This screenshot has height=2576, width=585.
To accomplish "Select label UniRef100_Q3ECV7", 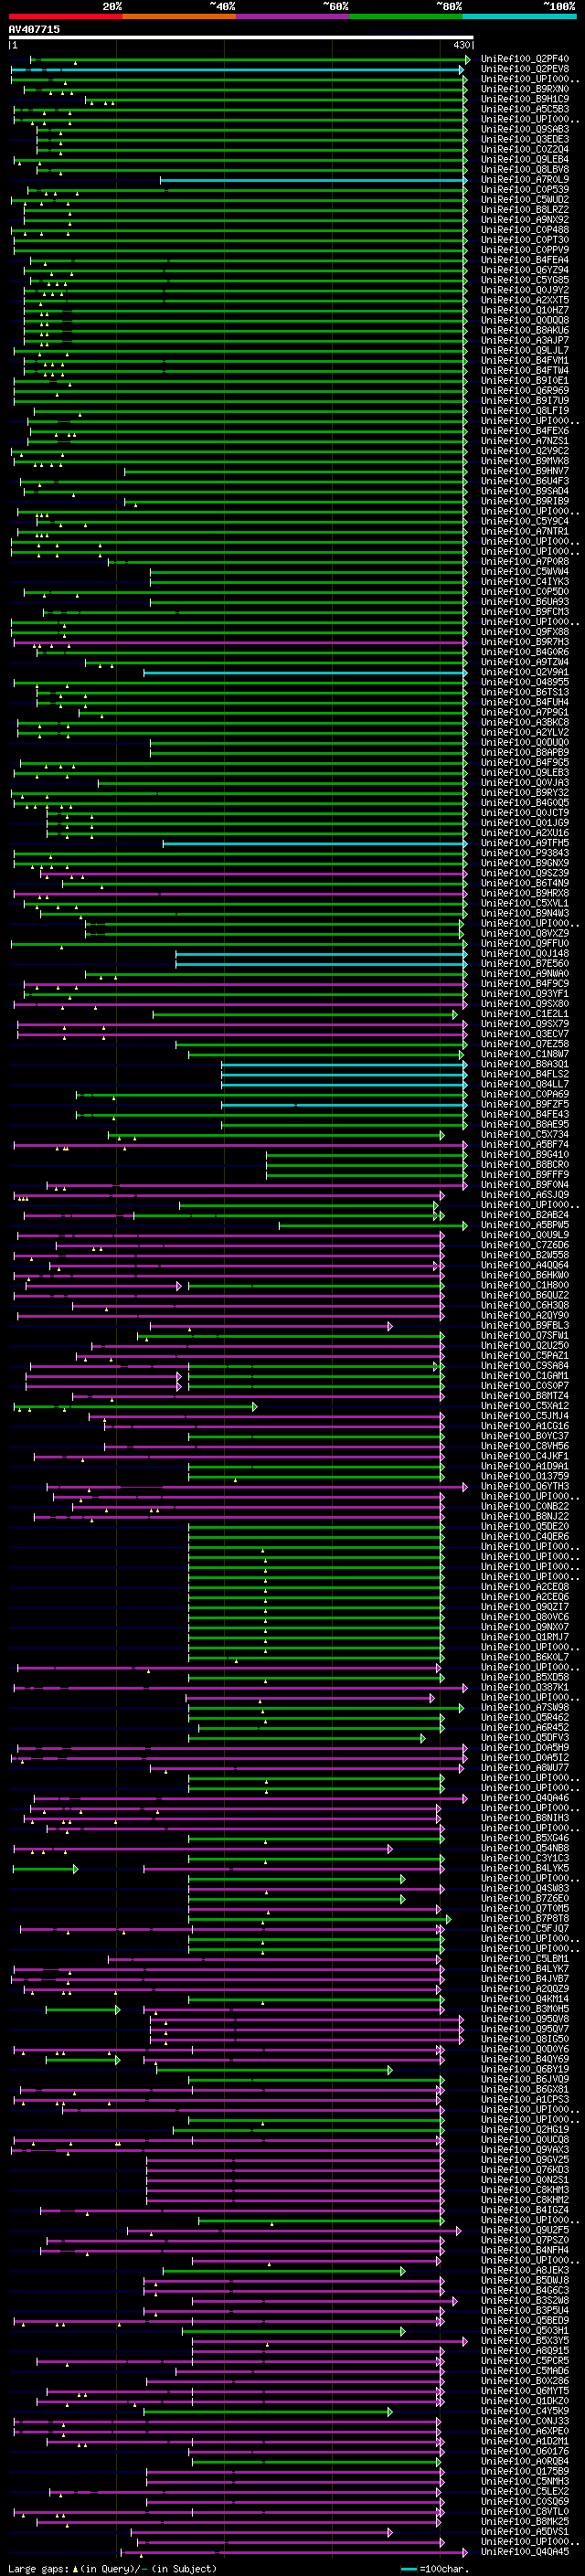I will coord(525,1034).
